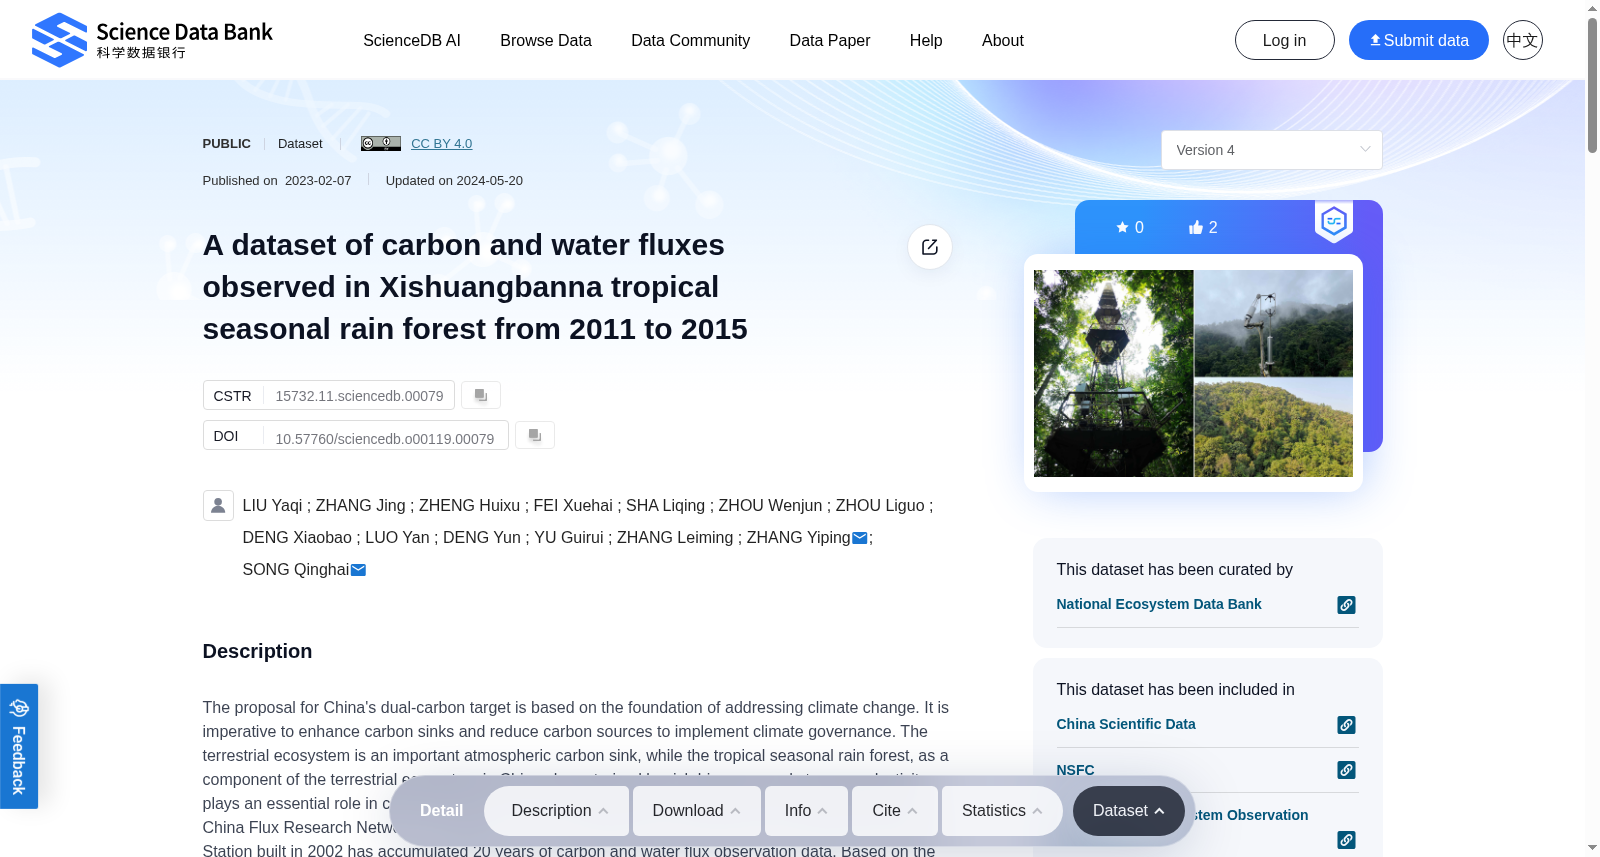Click the Science Data Bank logo
Viewport: 1600px width, 857px height.
tap(152, 40)
